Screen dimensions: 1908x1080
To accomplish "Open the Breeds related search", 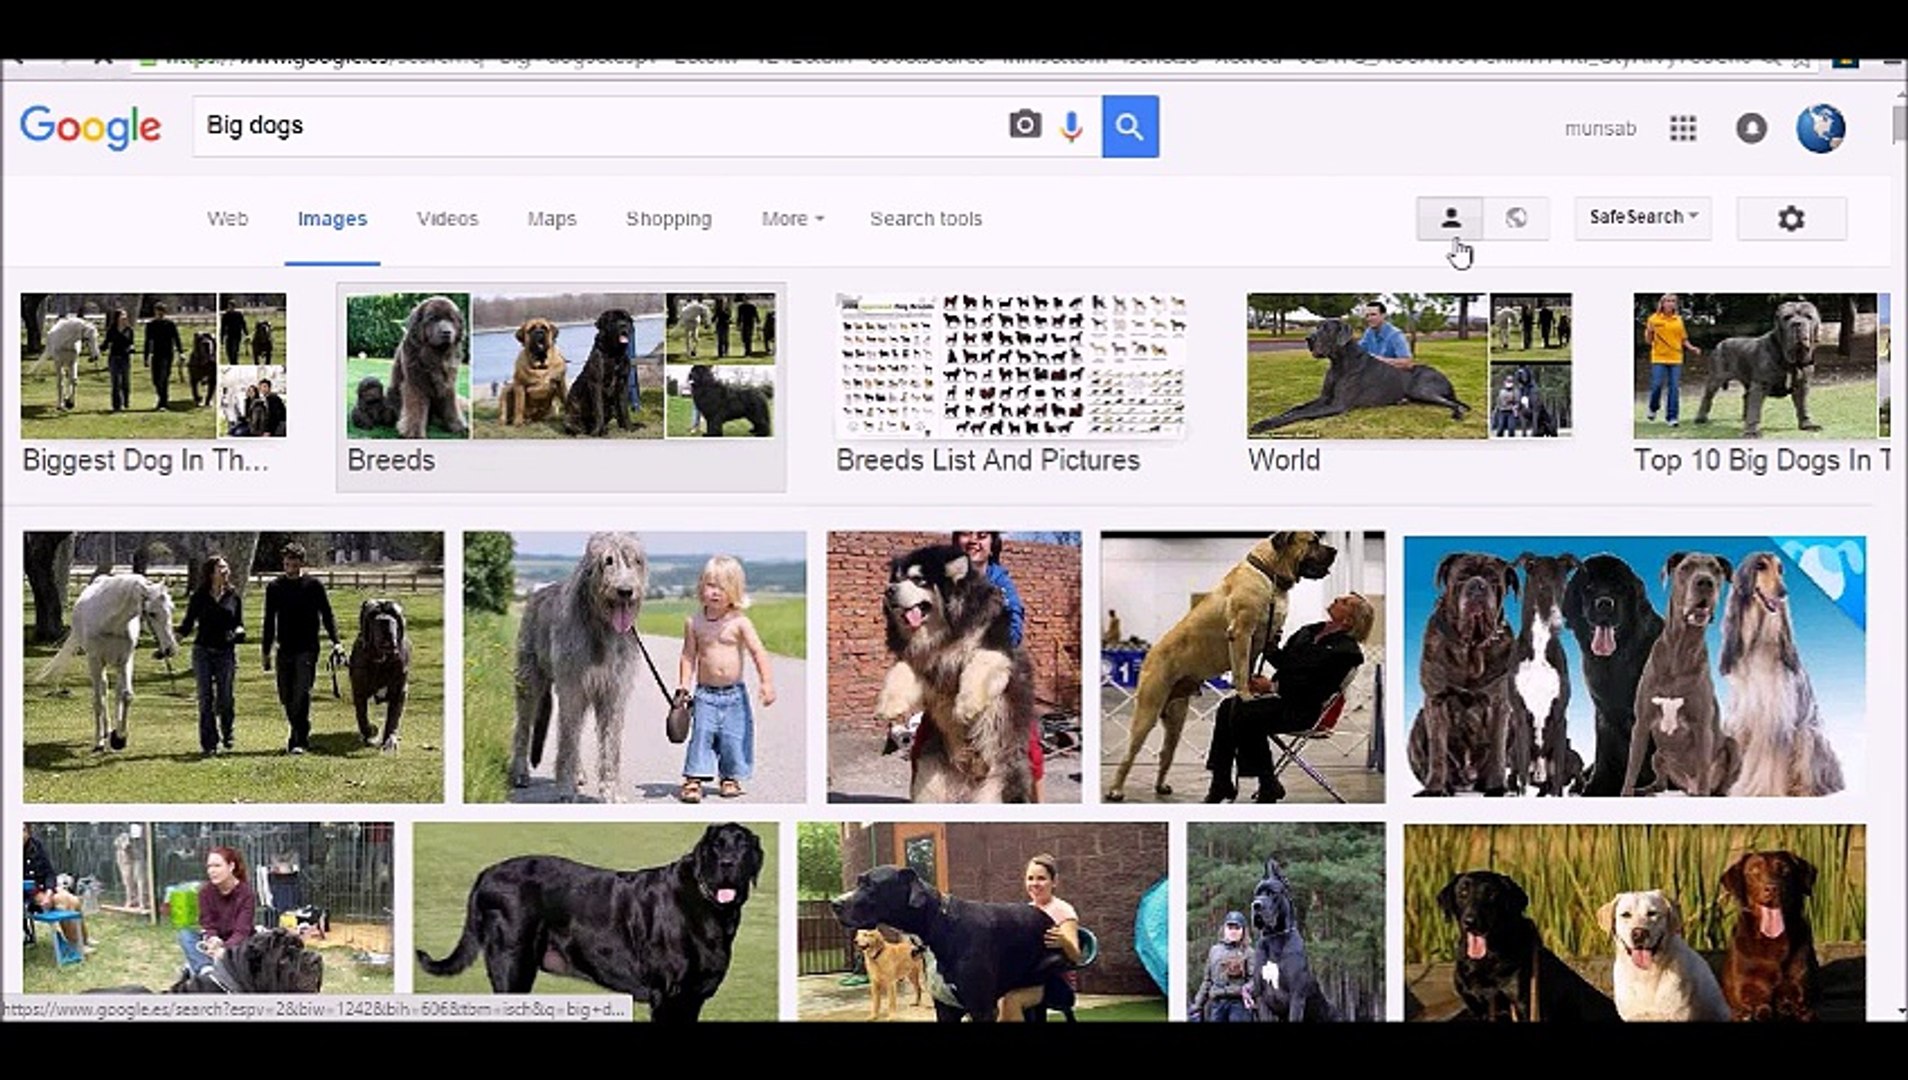I will pyautogui.click(x=561, y=386).
